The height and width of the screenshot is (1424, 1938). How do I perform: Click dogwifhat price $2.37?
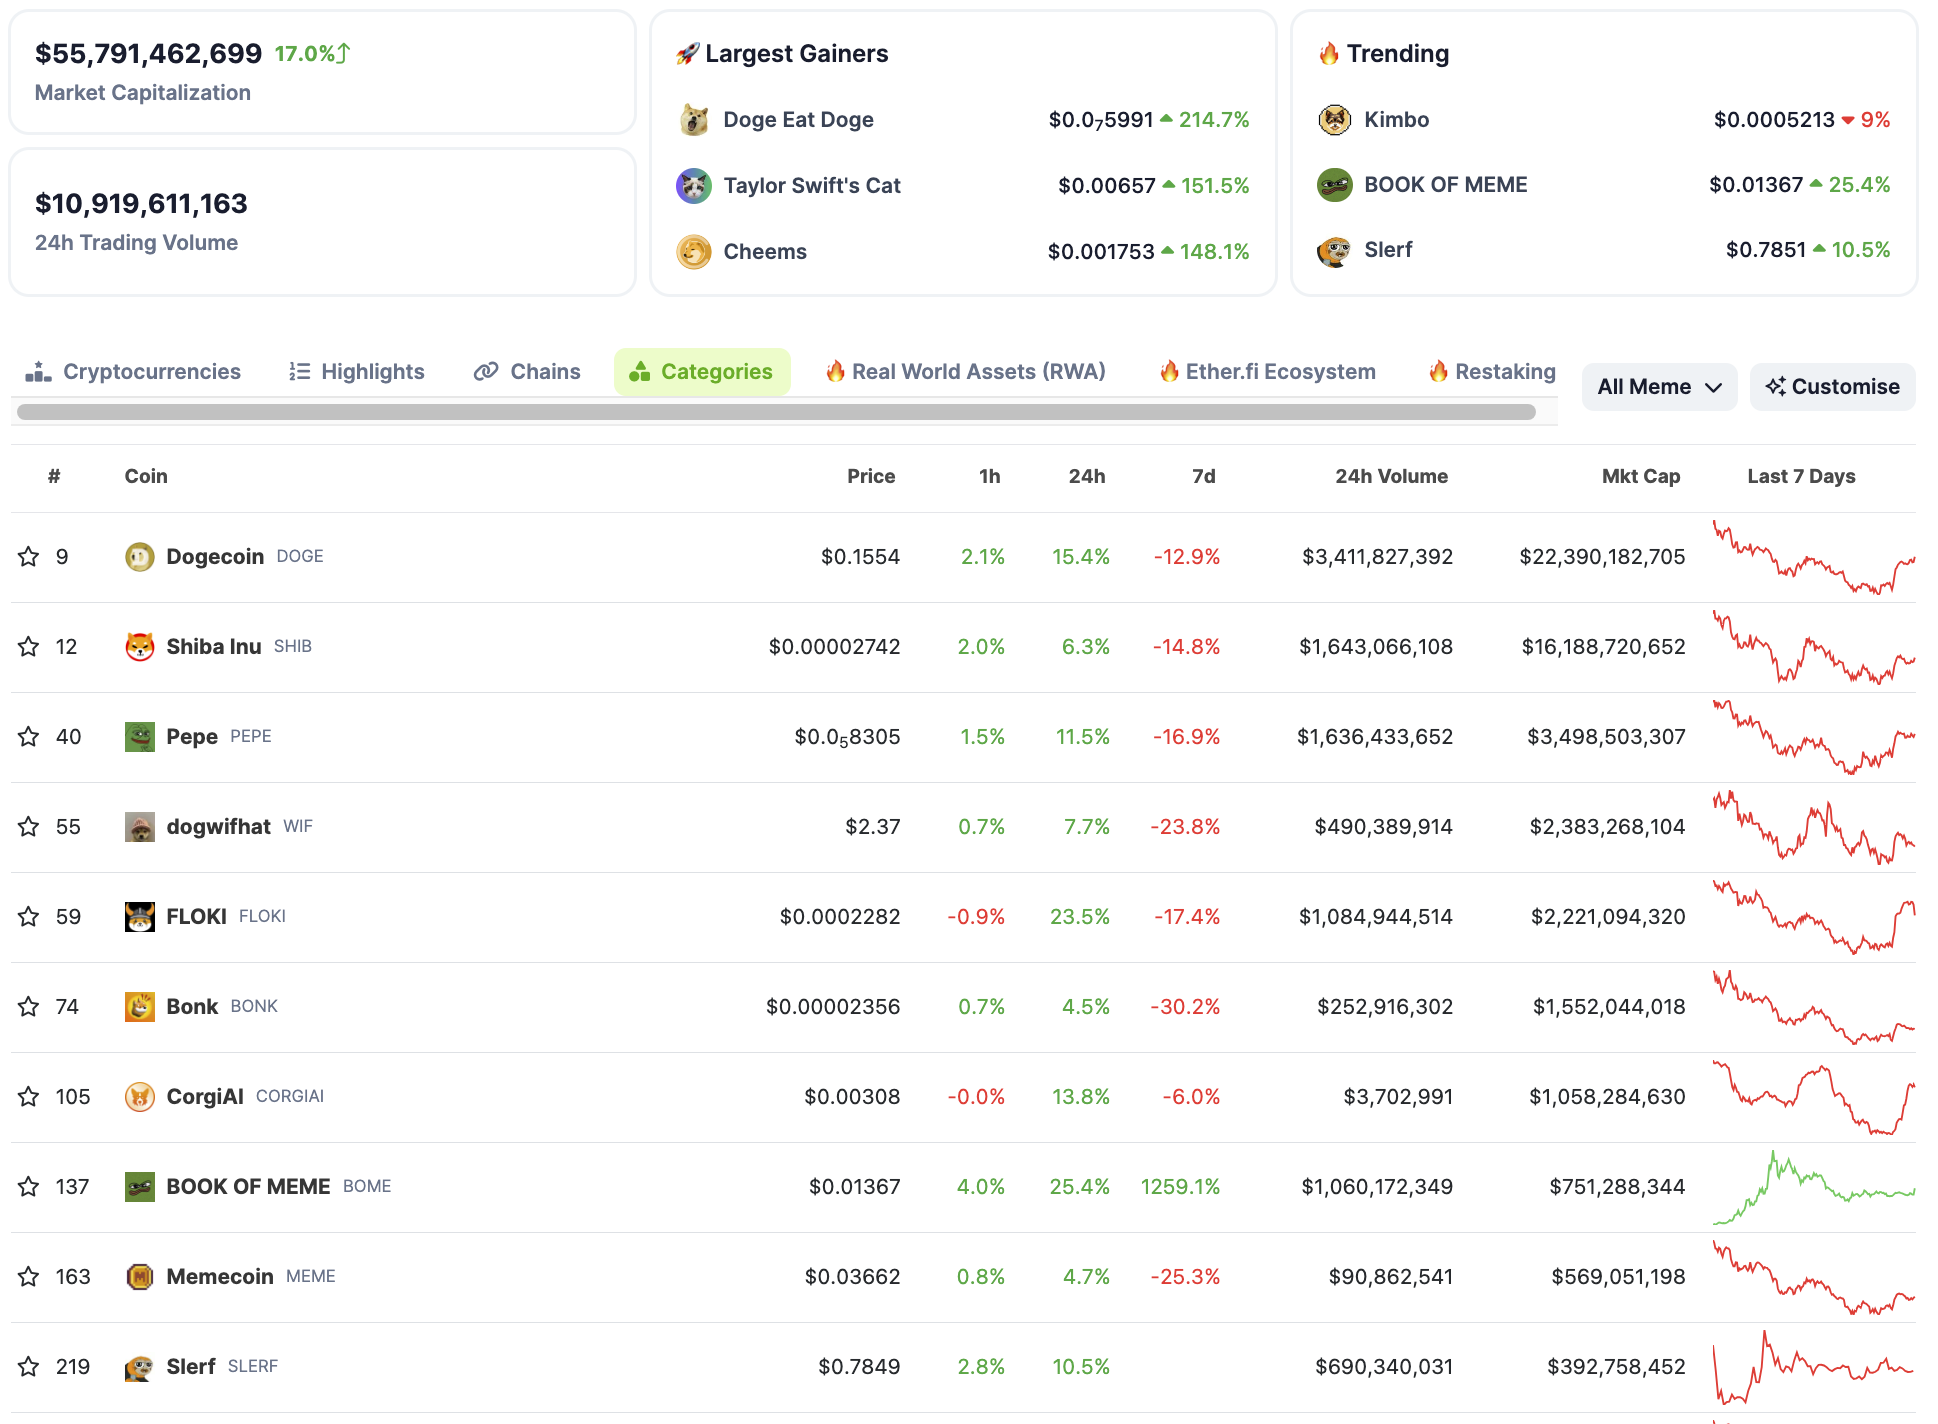point(873,827)
